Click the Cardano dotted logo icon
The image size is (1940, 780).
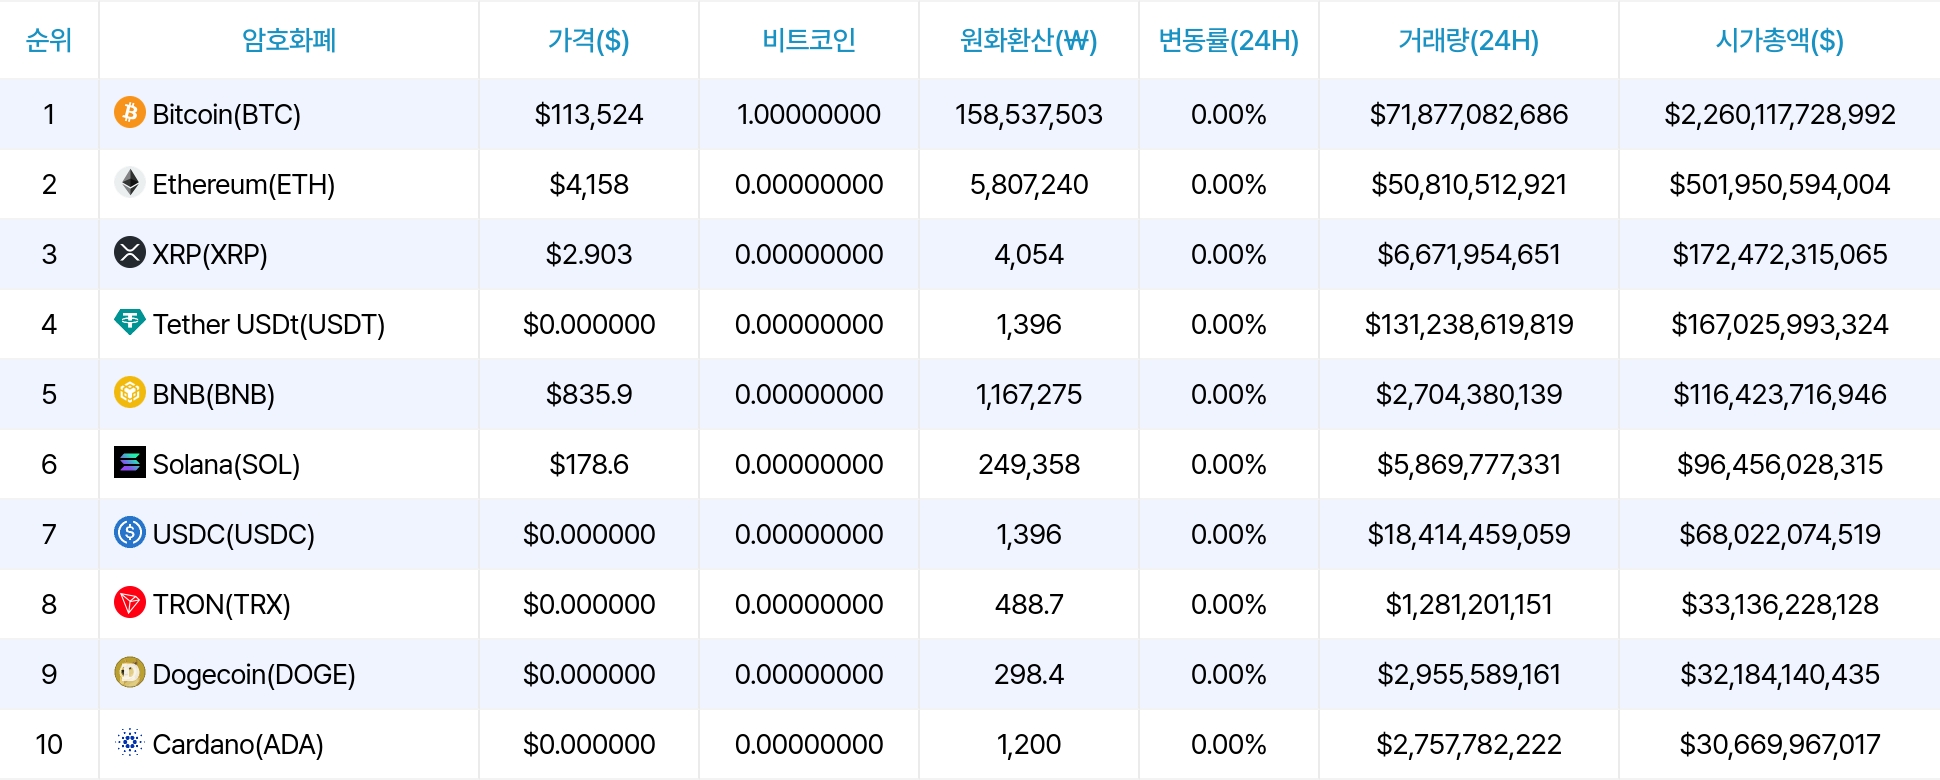(x=130, y=742)
